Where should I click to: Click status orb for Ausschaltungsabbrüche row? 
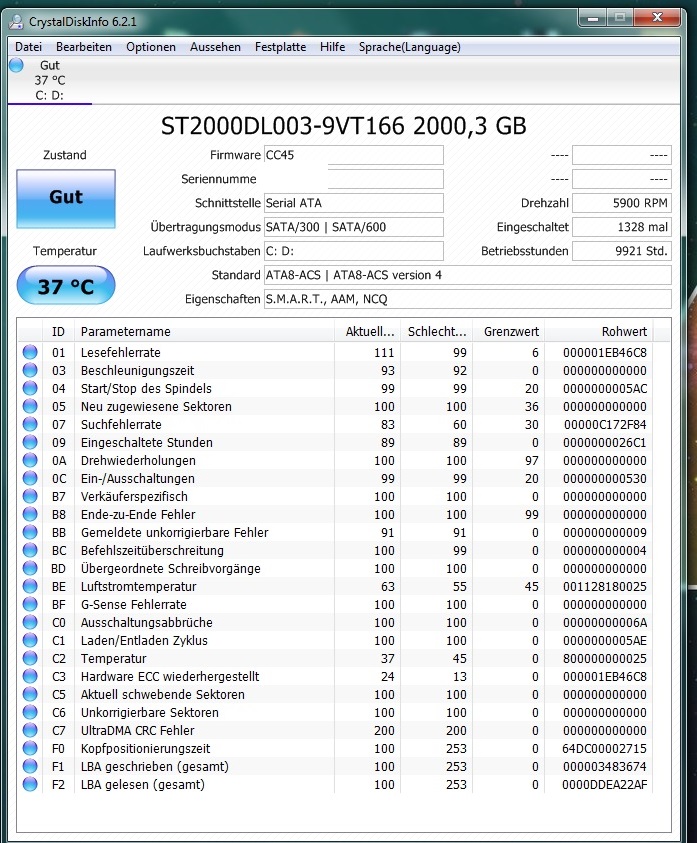pos(30,623)
